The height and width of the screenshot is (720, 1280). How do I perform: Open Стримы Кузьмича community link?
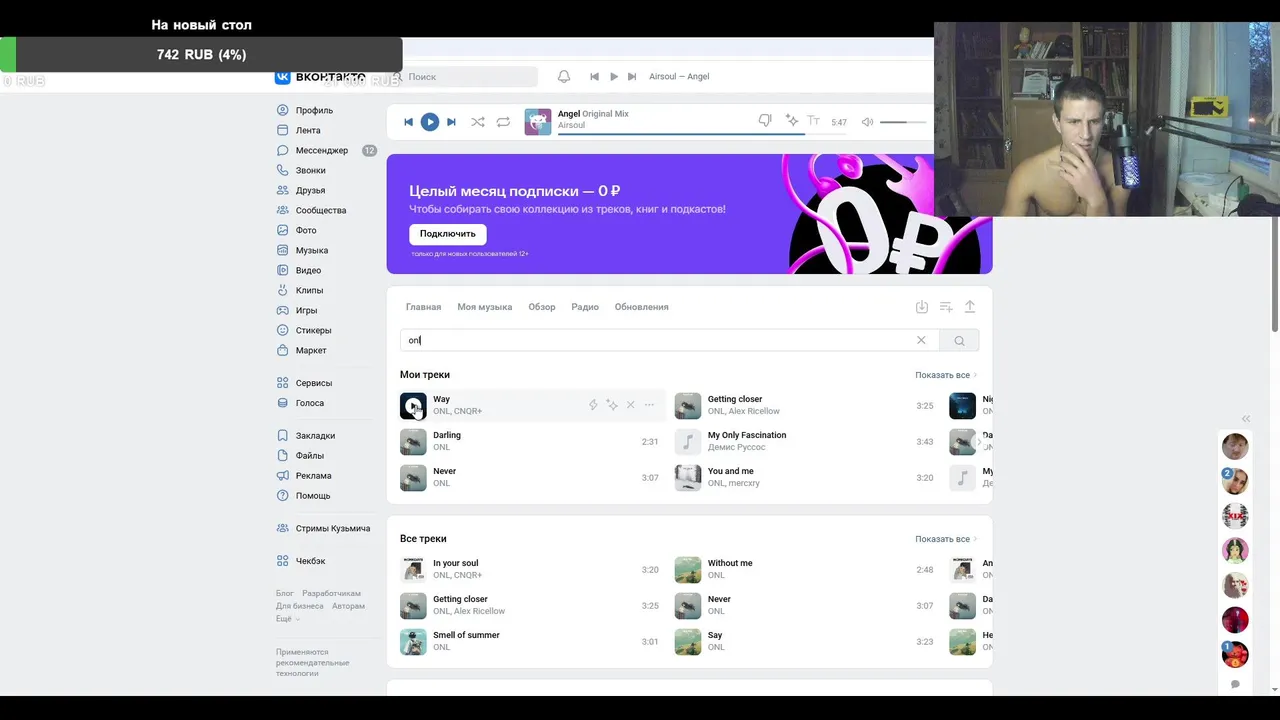point(333,528)
